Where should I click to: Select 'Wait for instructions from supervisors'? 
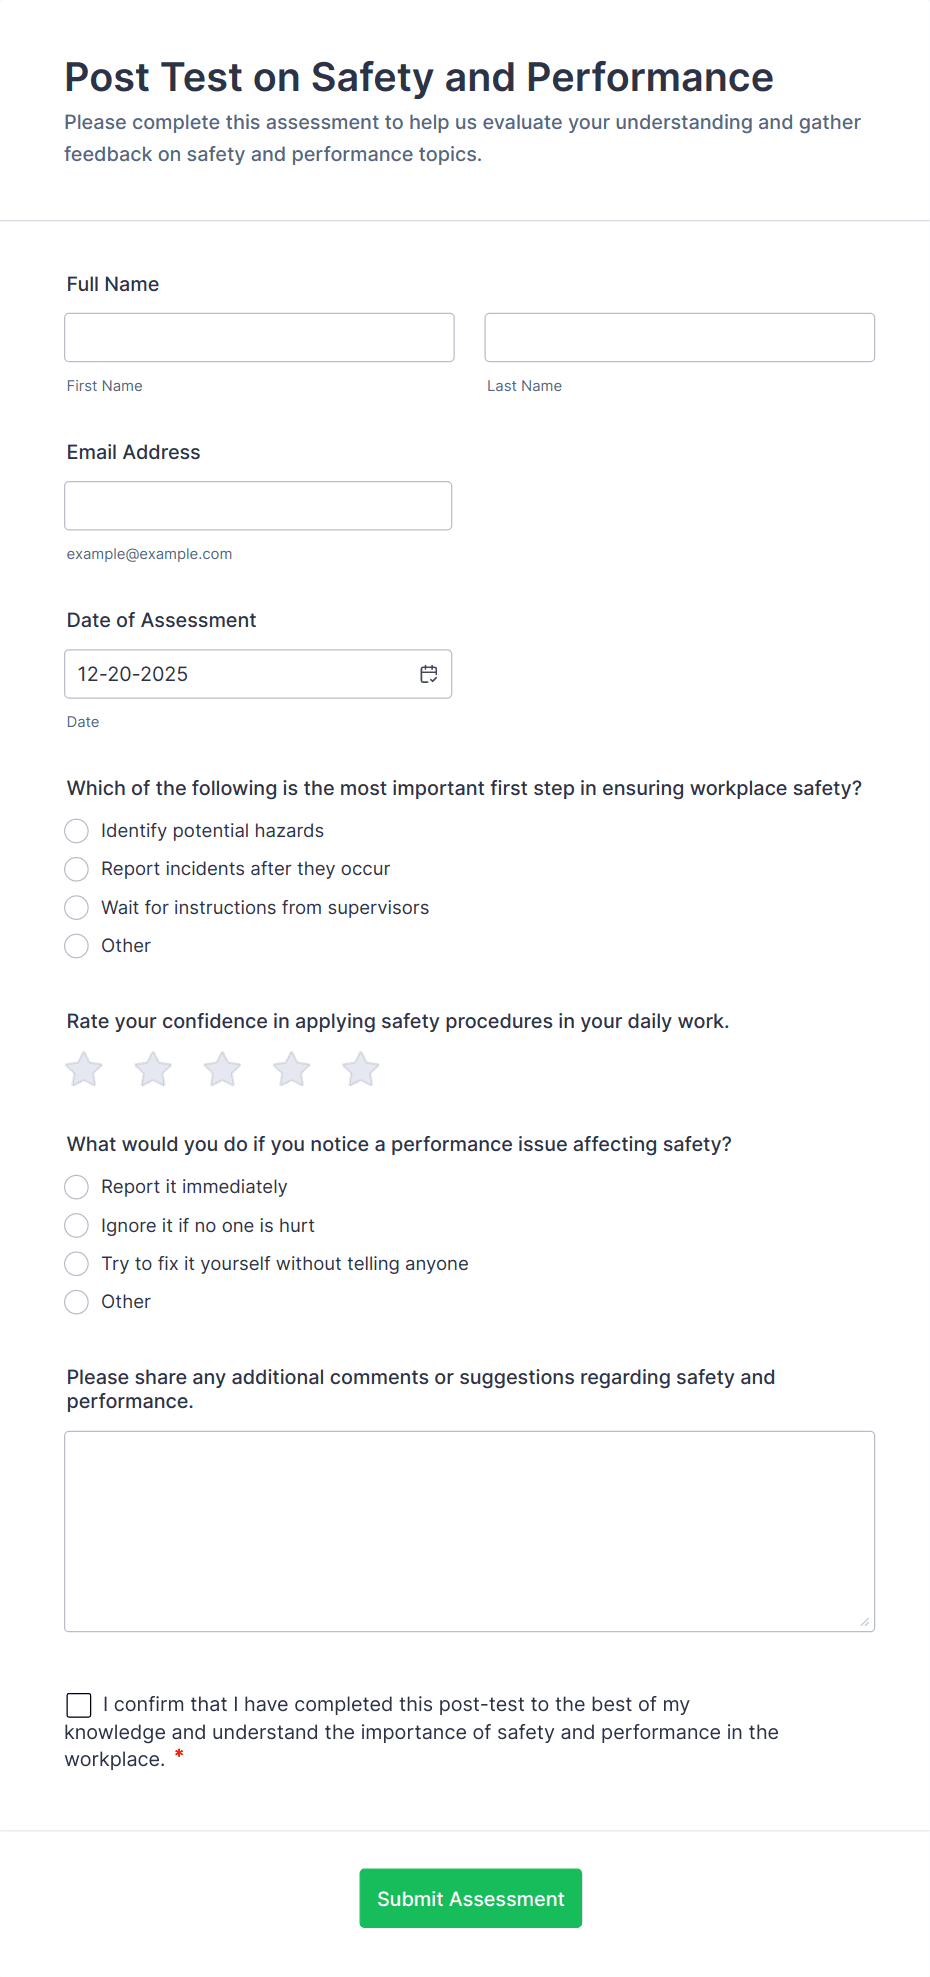click(x=76, y=907)
